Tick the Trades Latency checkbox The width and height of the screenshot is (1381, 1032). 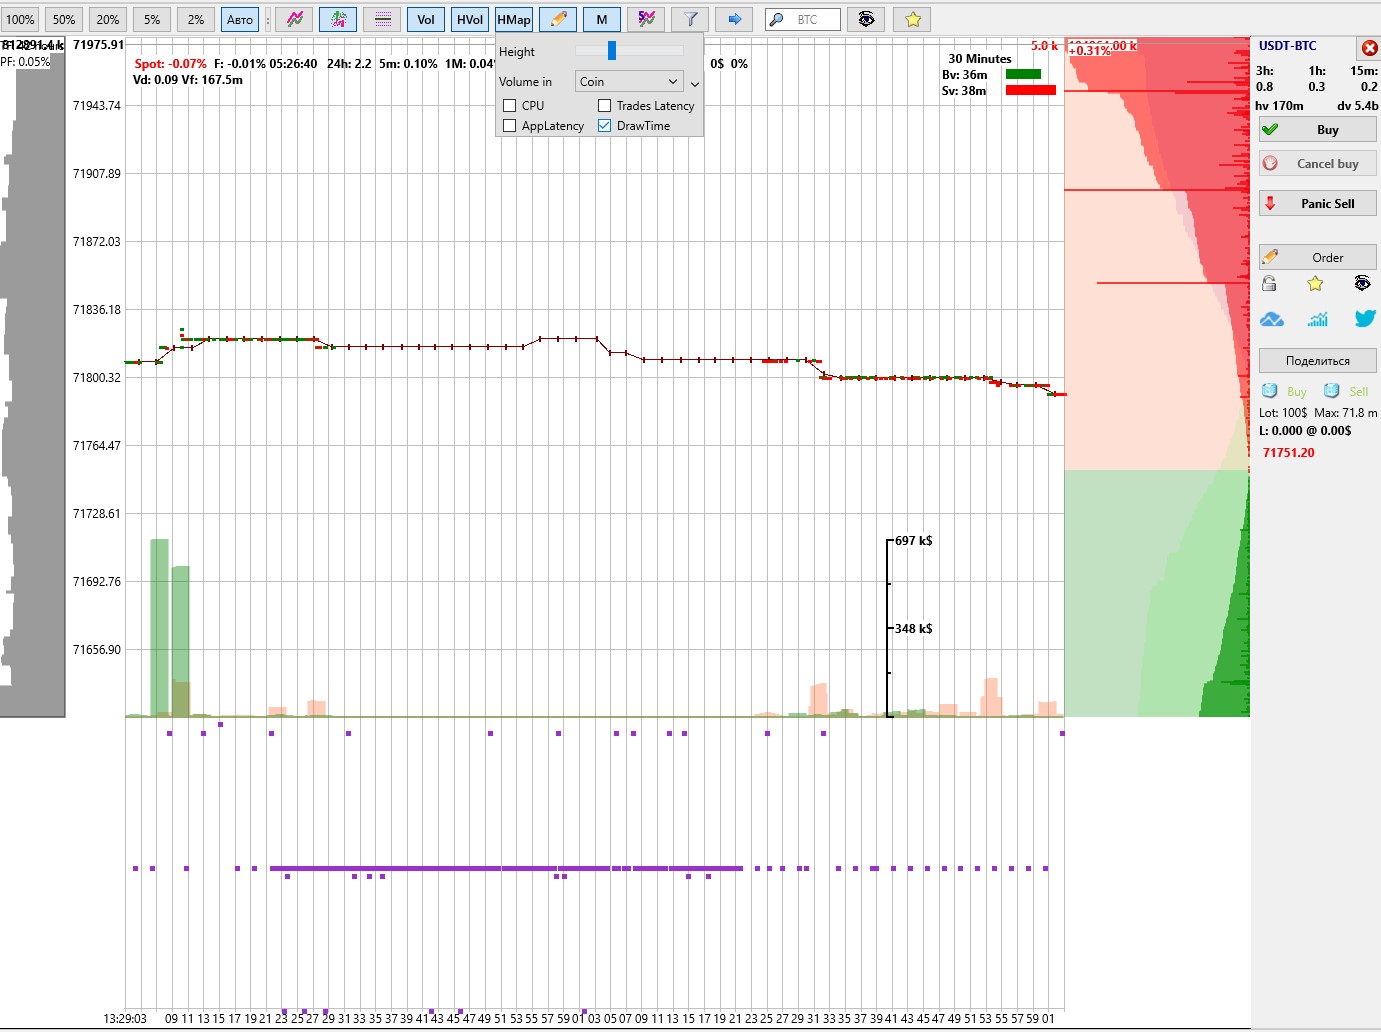pyautogui.click(x=605, y=106)
